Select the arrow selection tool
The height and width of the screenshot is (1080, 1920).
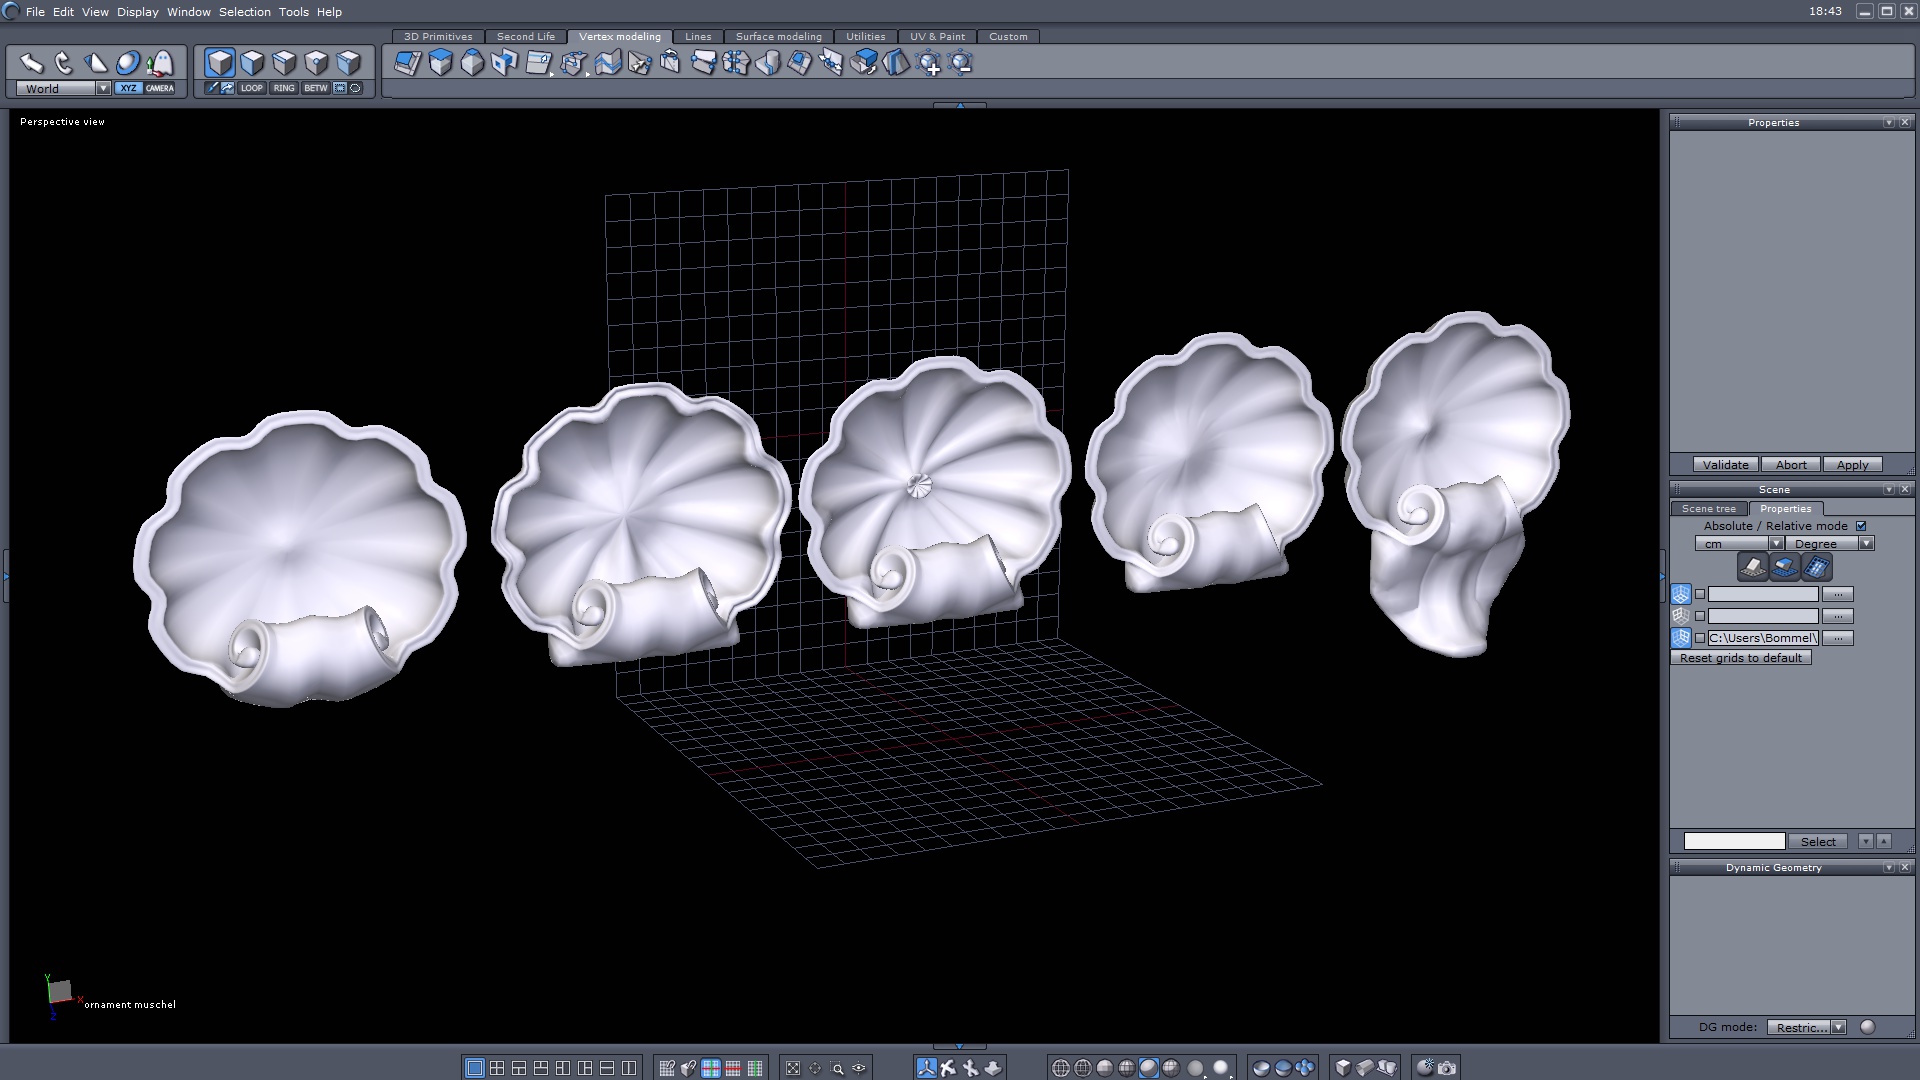31,64
